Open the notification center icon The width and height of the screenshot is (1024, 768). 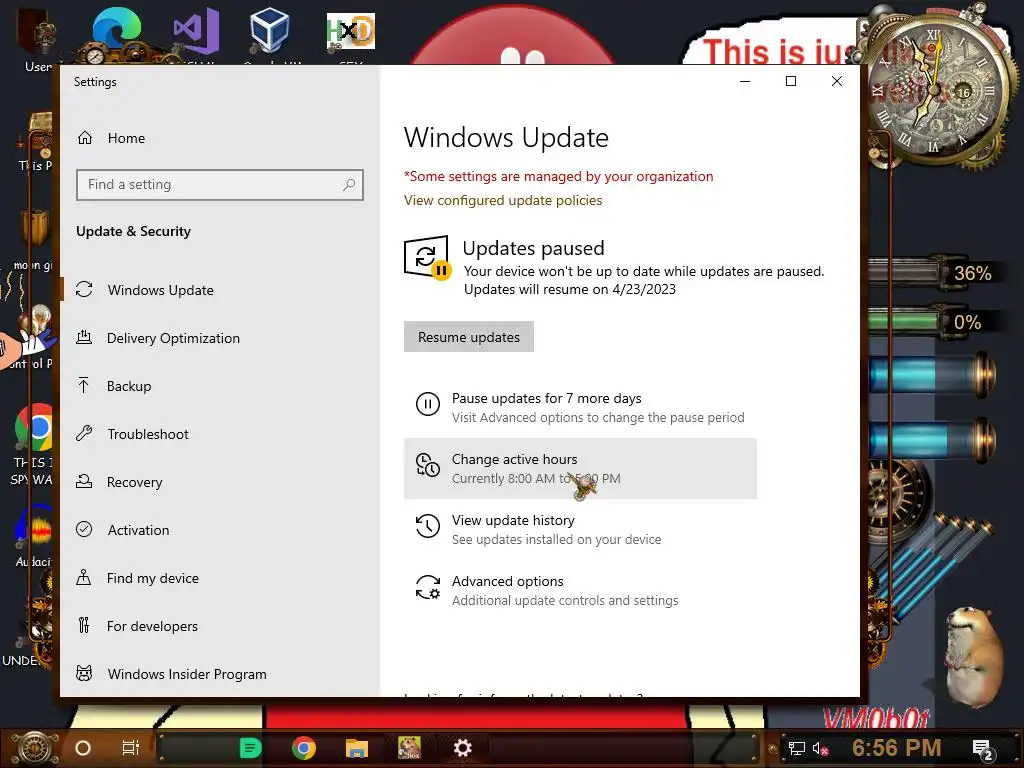[983, 749]
